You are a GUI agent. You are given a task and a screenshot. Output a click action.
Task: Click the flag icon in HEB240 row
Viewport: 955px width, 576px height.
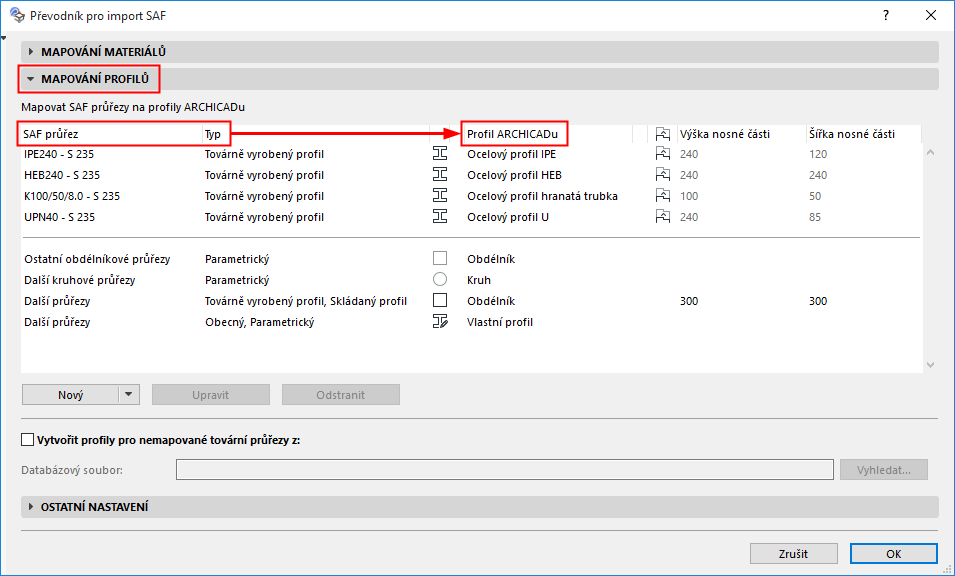[663, 175]
